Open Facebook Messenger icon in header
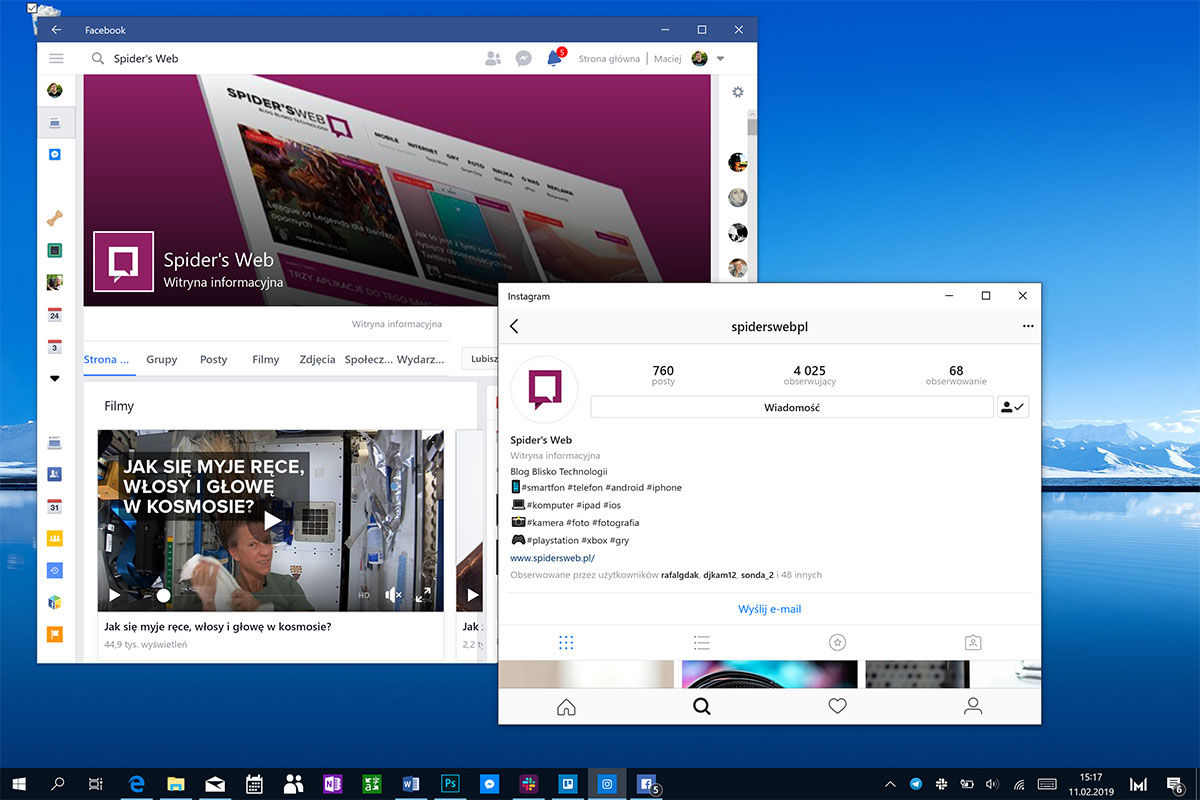The image size is (1200, 800). [x=523, y=59]
